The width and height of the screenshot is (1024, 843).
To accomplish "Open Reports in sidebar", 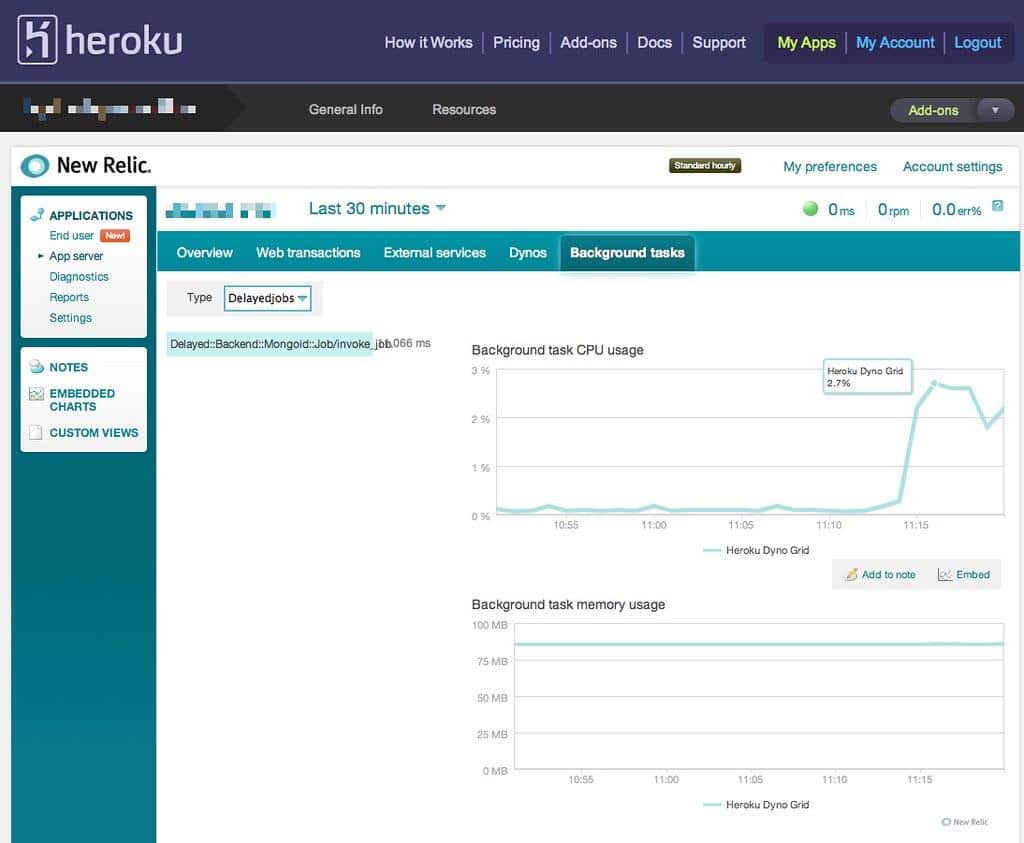I will [69, 297].
